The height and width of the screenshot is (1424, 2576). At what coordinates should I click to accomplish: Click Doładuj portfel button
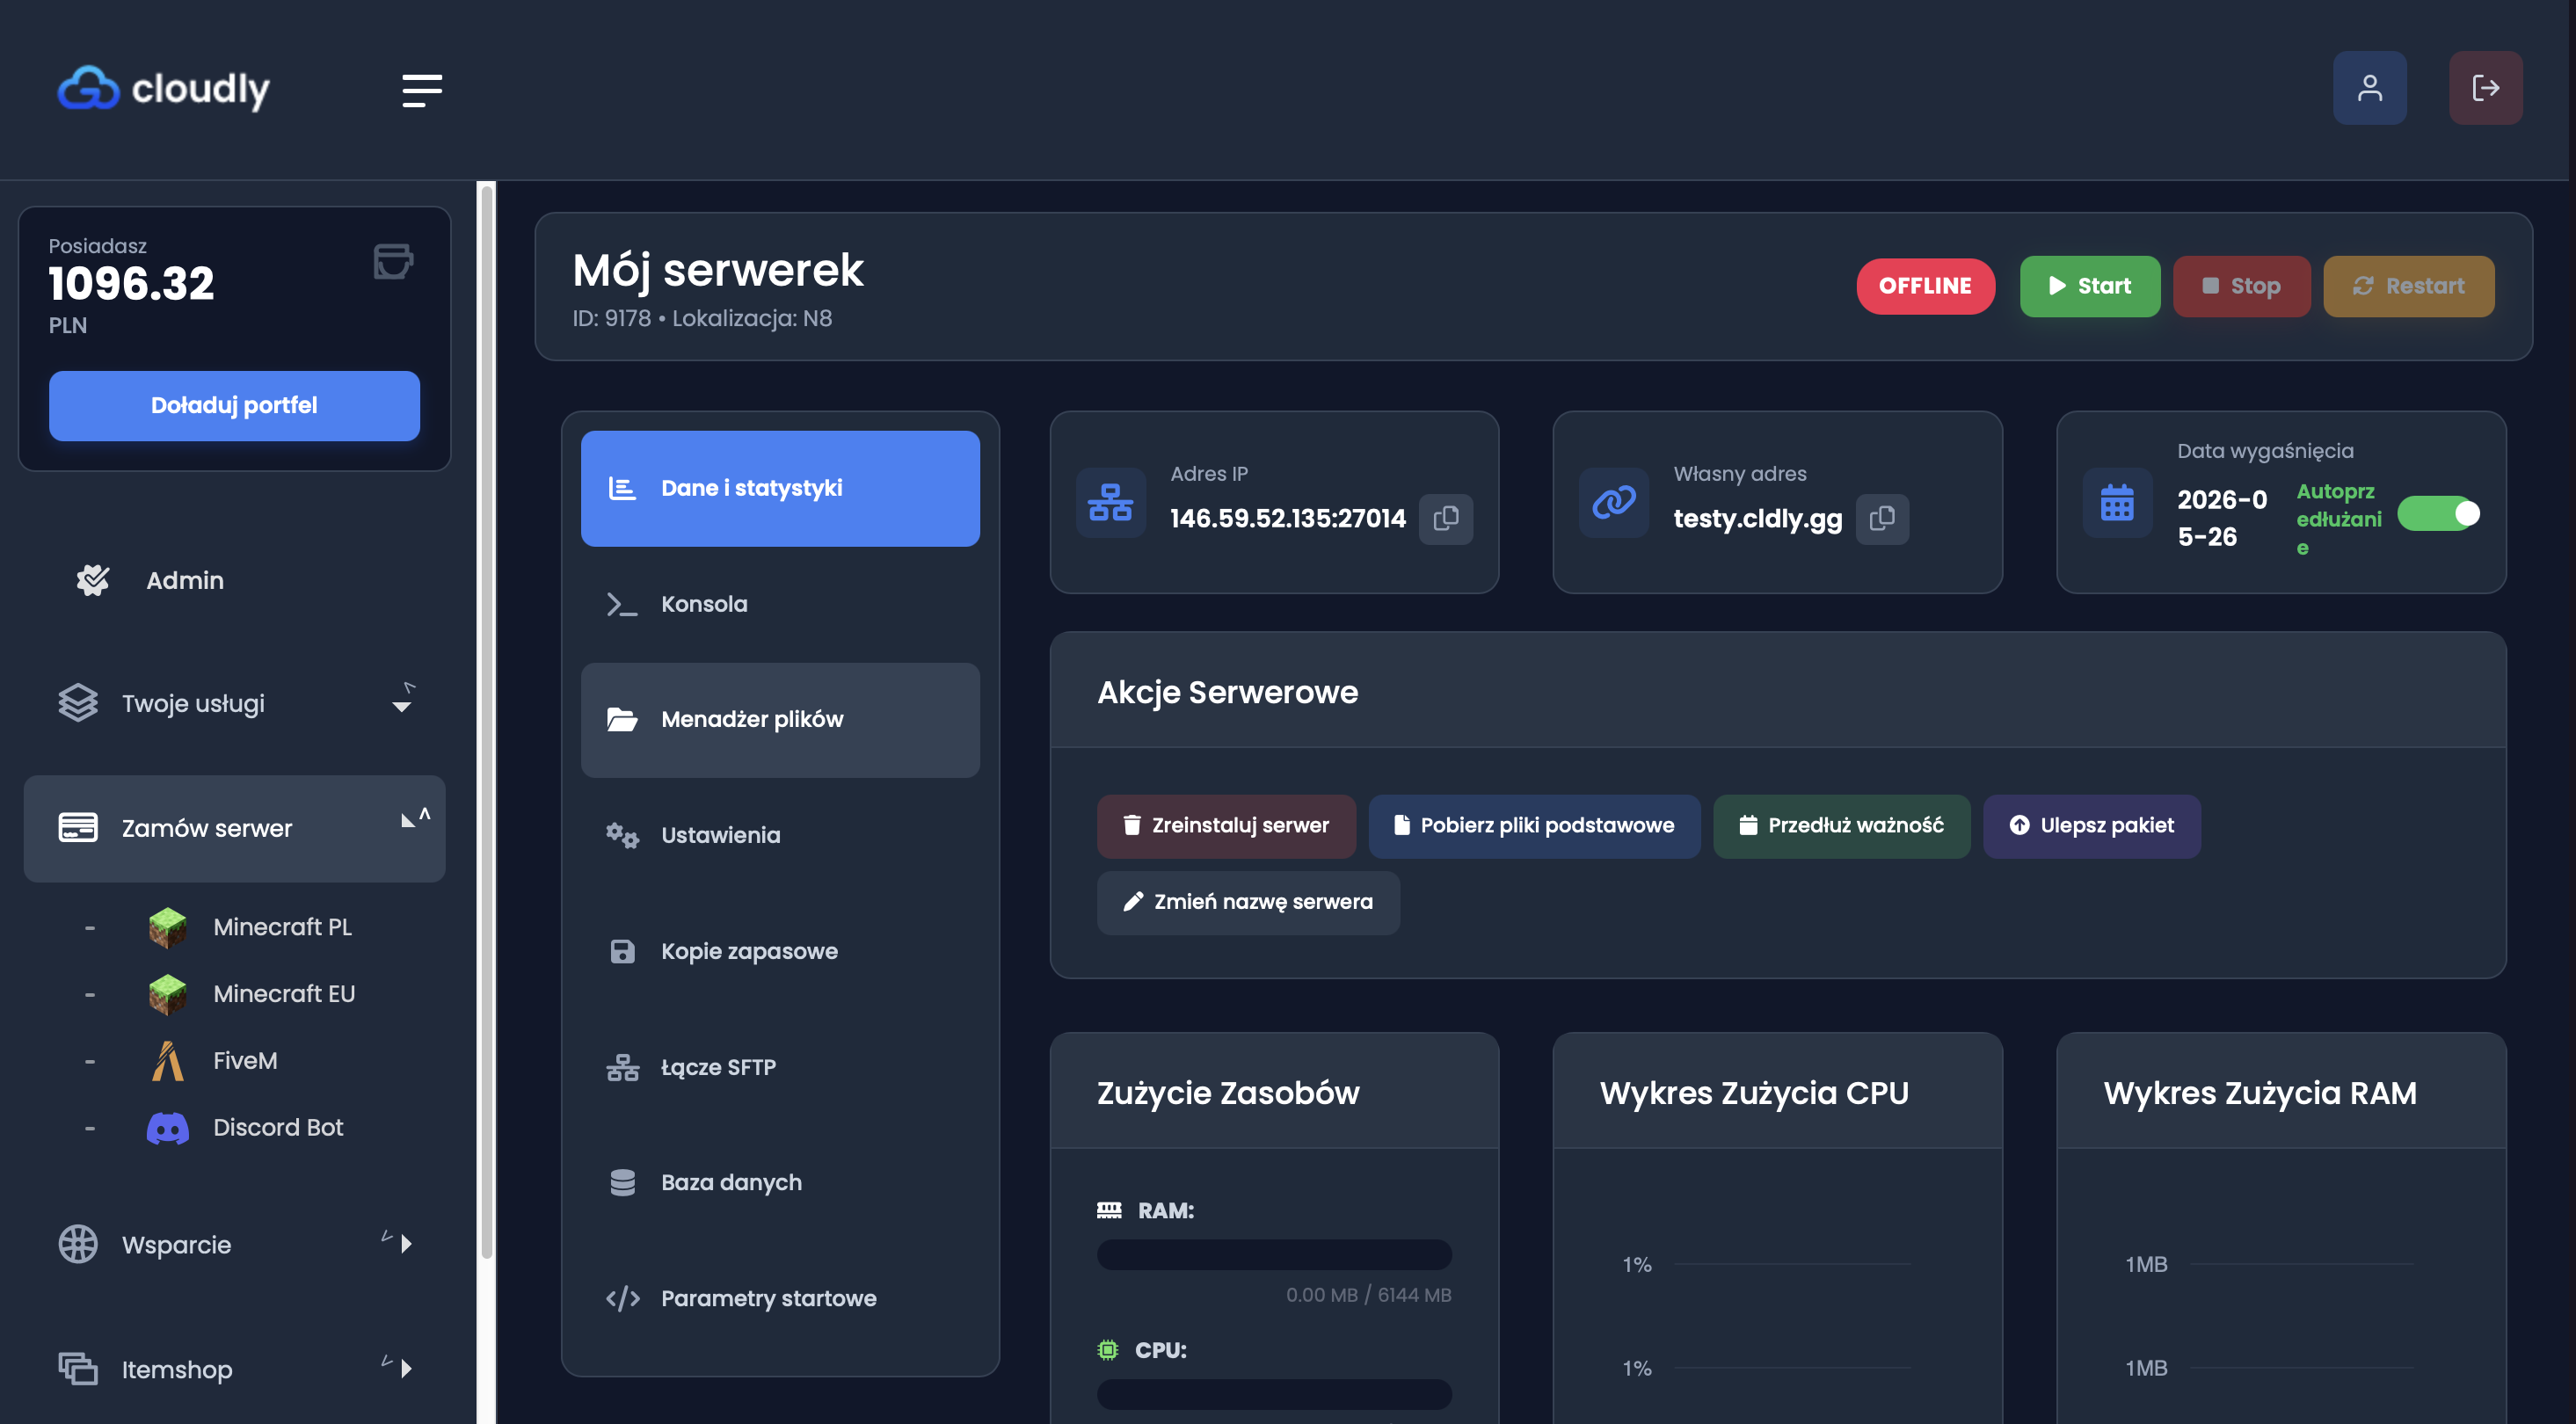pos(234,405)
